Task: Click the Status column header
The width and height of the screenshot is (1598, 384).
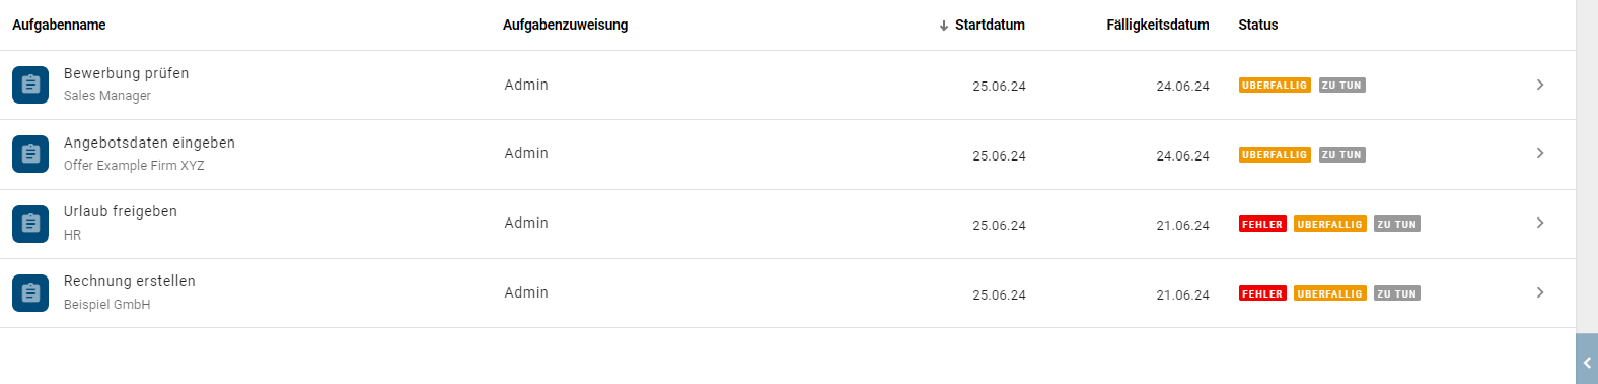Action: [x=1258, y=25]
